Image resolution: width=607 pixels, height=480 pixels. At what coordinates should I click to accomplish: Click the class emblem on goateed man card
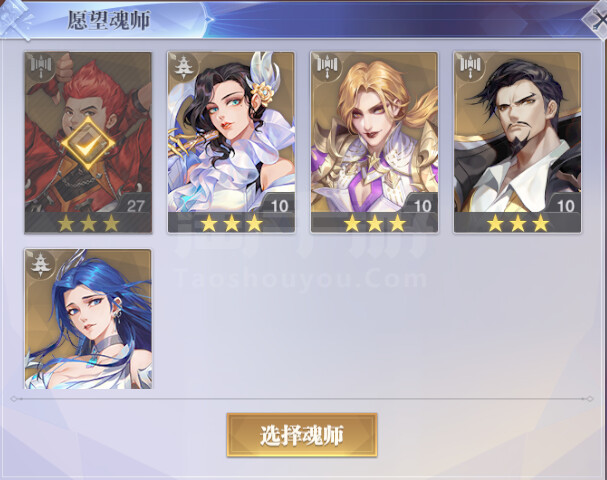pos(470,67)
